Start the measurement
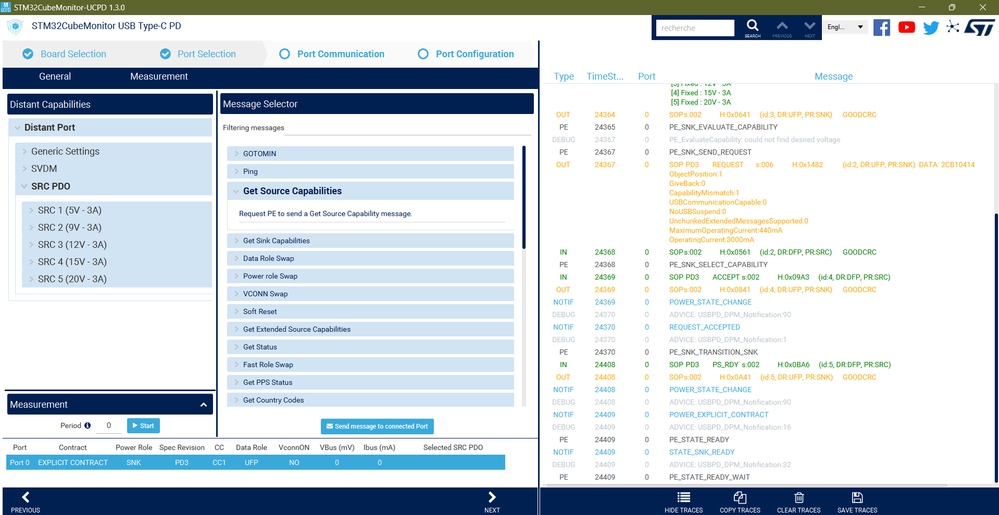The width and height of the screenshot is (999, 515). pos(143,425)
